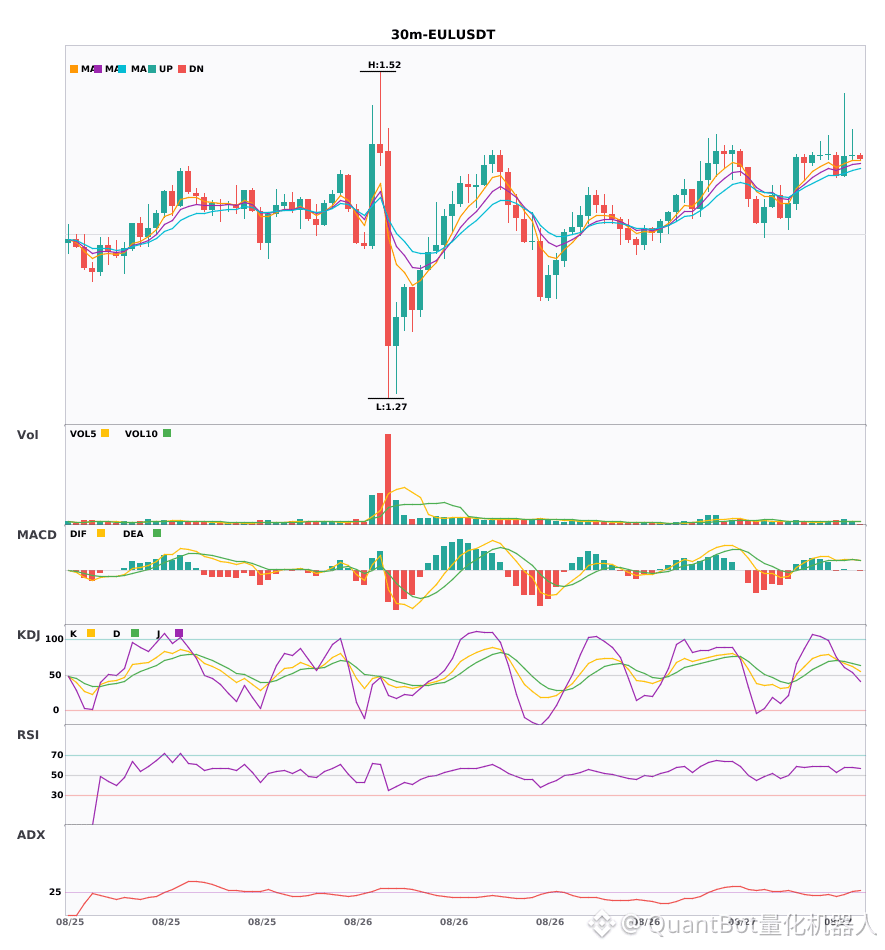Toggle the teal UP legend marker
The width and height of the screenshot is (885, 950).
(x=152, y=69)
